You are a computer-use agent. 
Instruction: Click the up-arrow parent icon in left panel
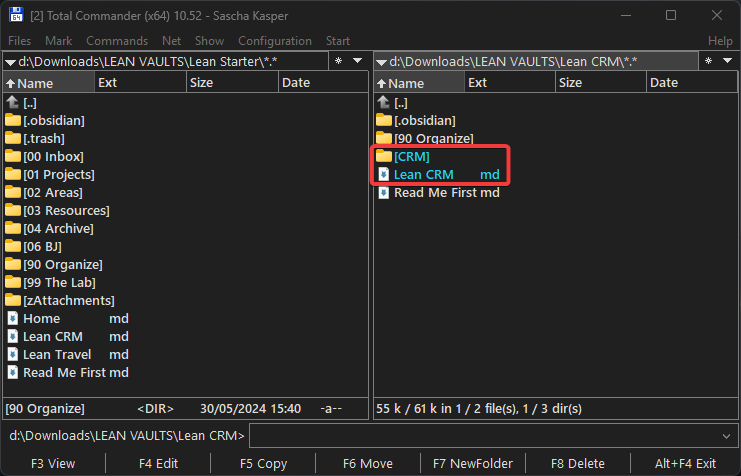13,102
